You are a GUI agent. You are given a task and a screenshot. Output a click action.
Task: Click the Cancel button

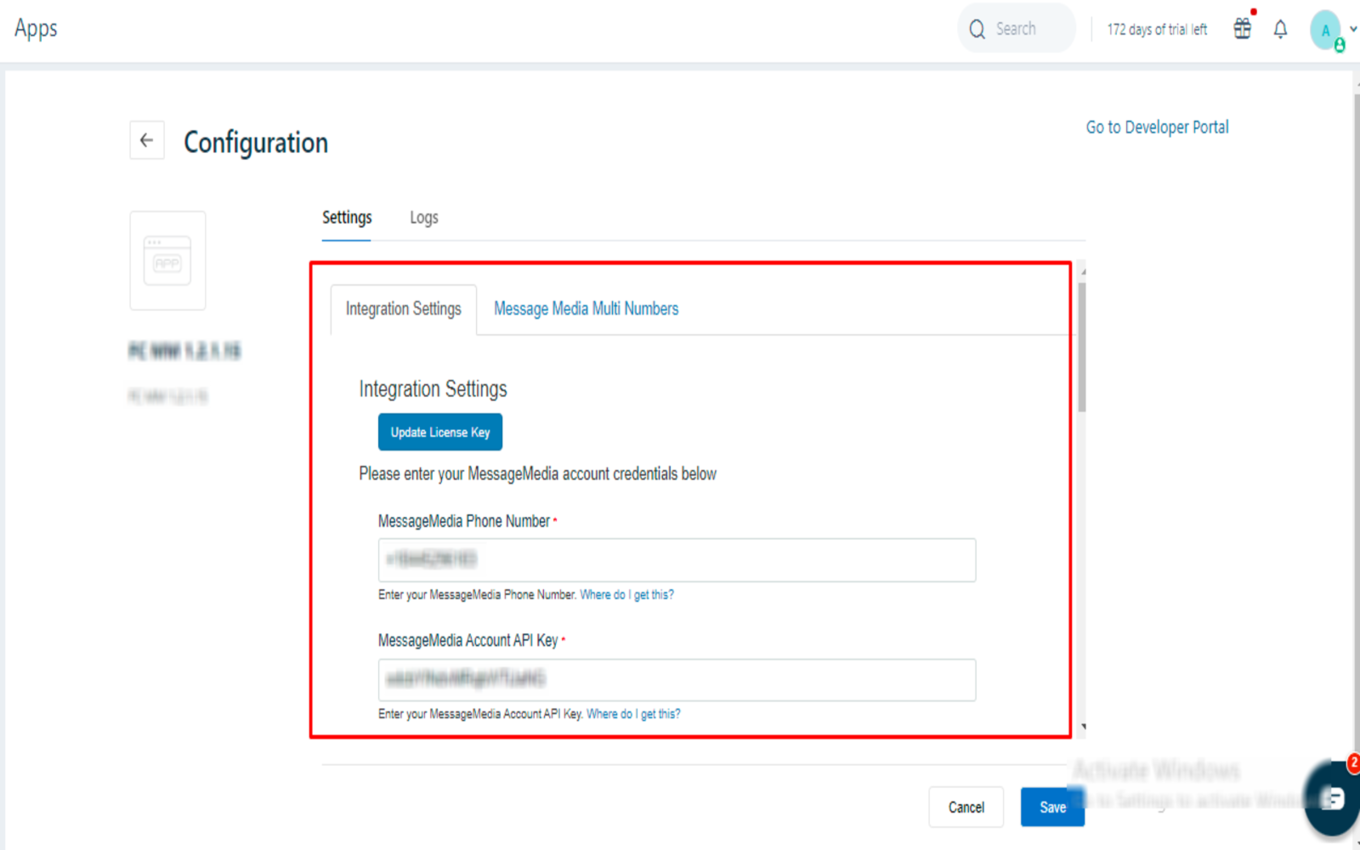(x=966, y=807)
